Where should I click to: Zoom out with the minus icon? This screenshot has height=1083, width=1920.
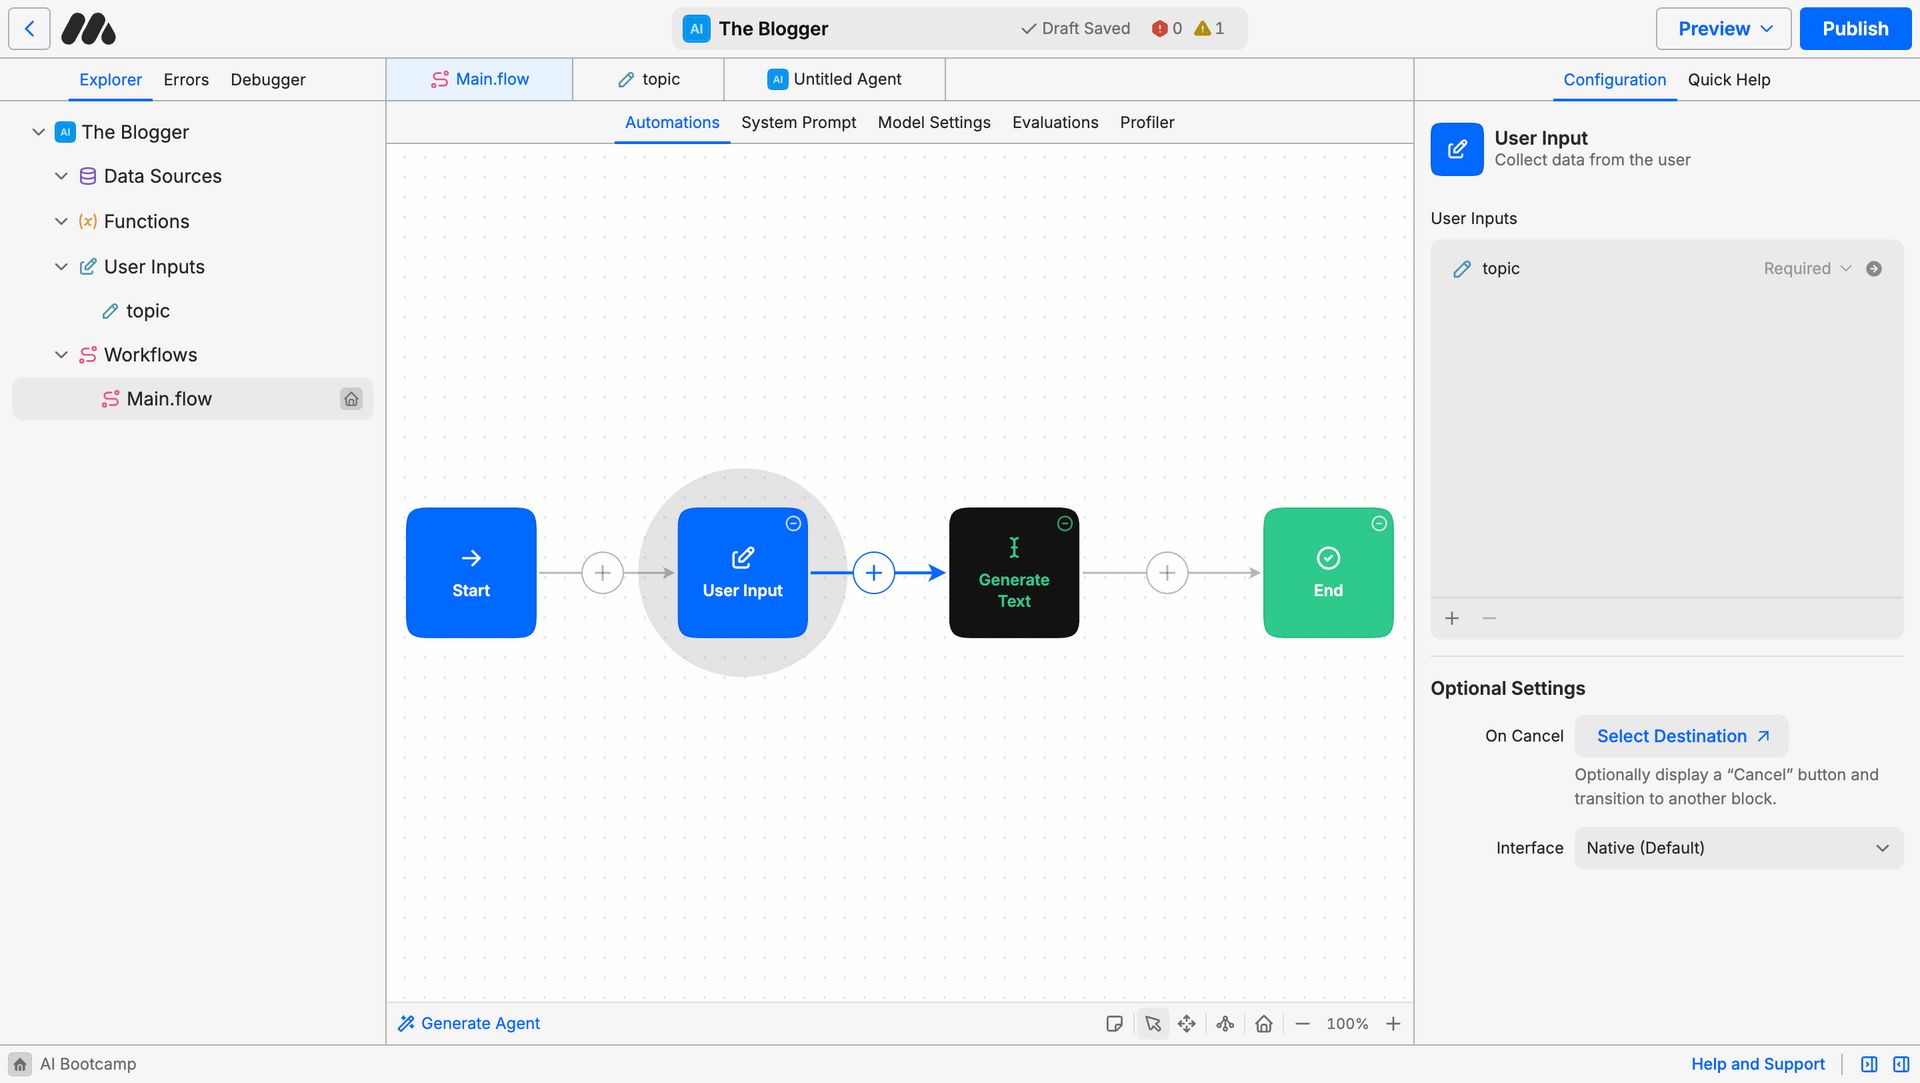[1302, 1024]
